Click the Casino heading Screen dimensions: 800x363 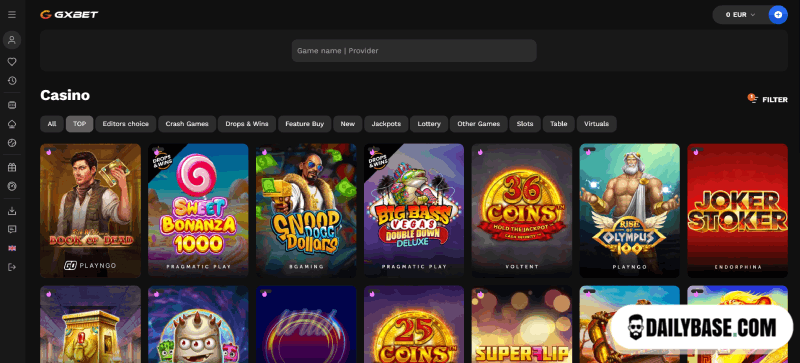[65, 95]
